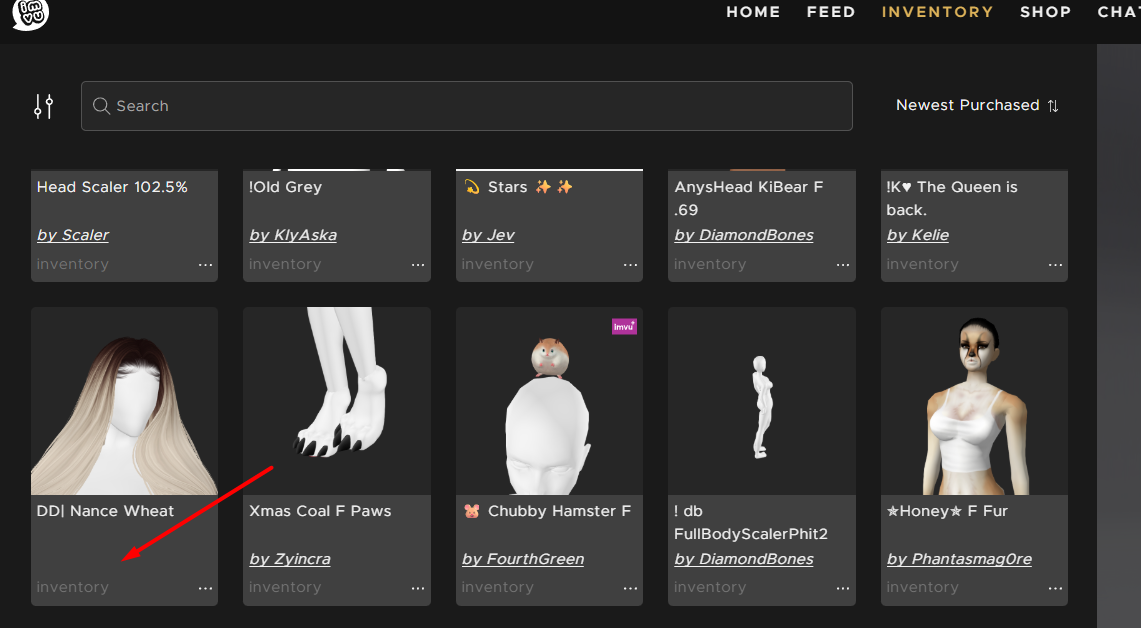Select the INVENTORY tab
The height and width of the screenshot is (628, 1141).
(x=937, y=12)
